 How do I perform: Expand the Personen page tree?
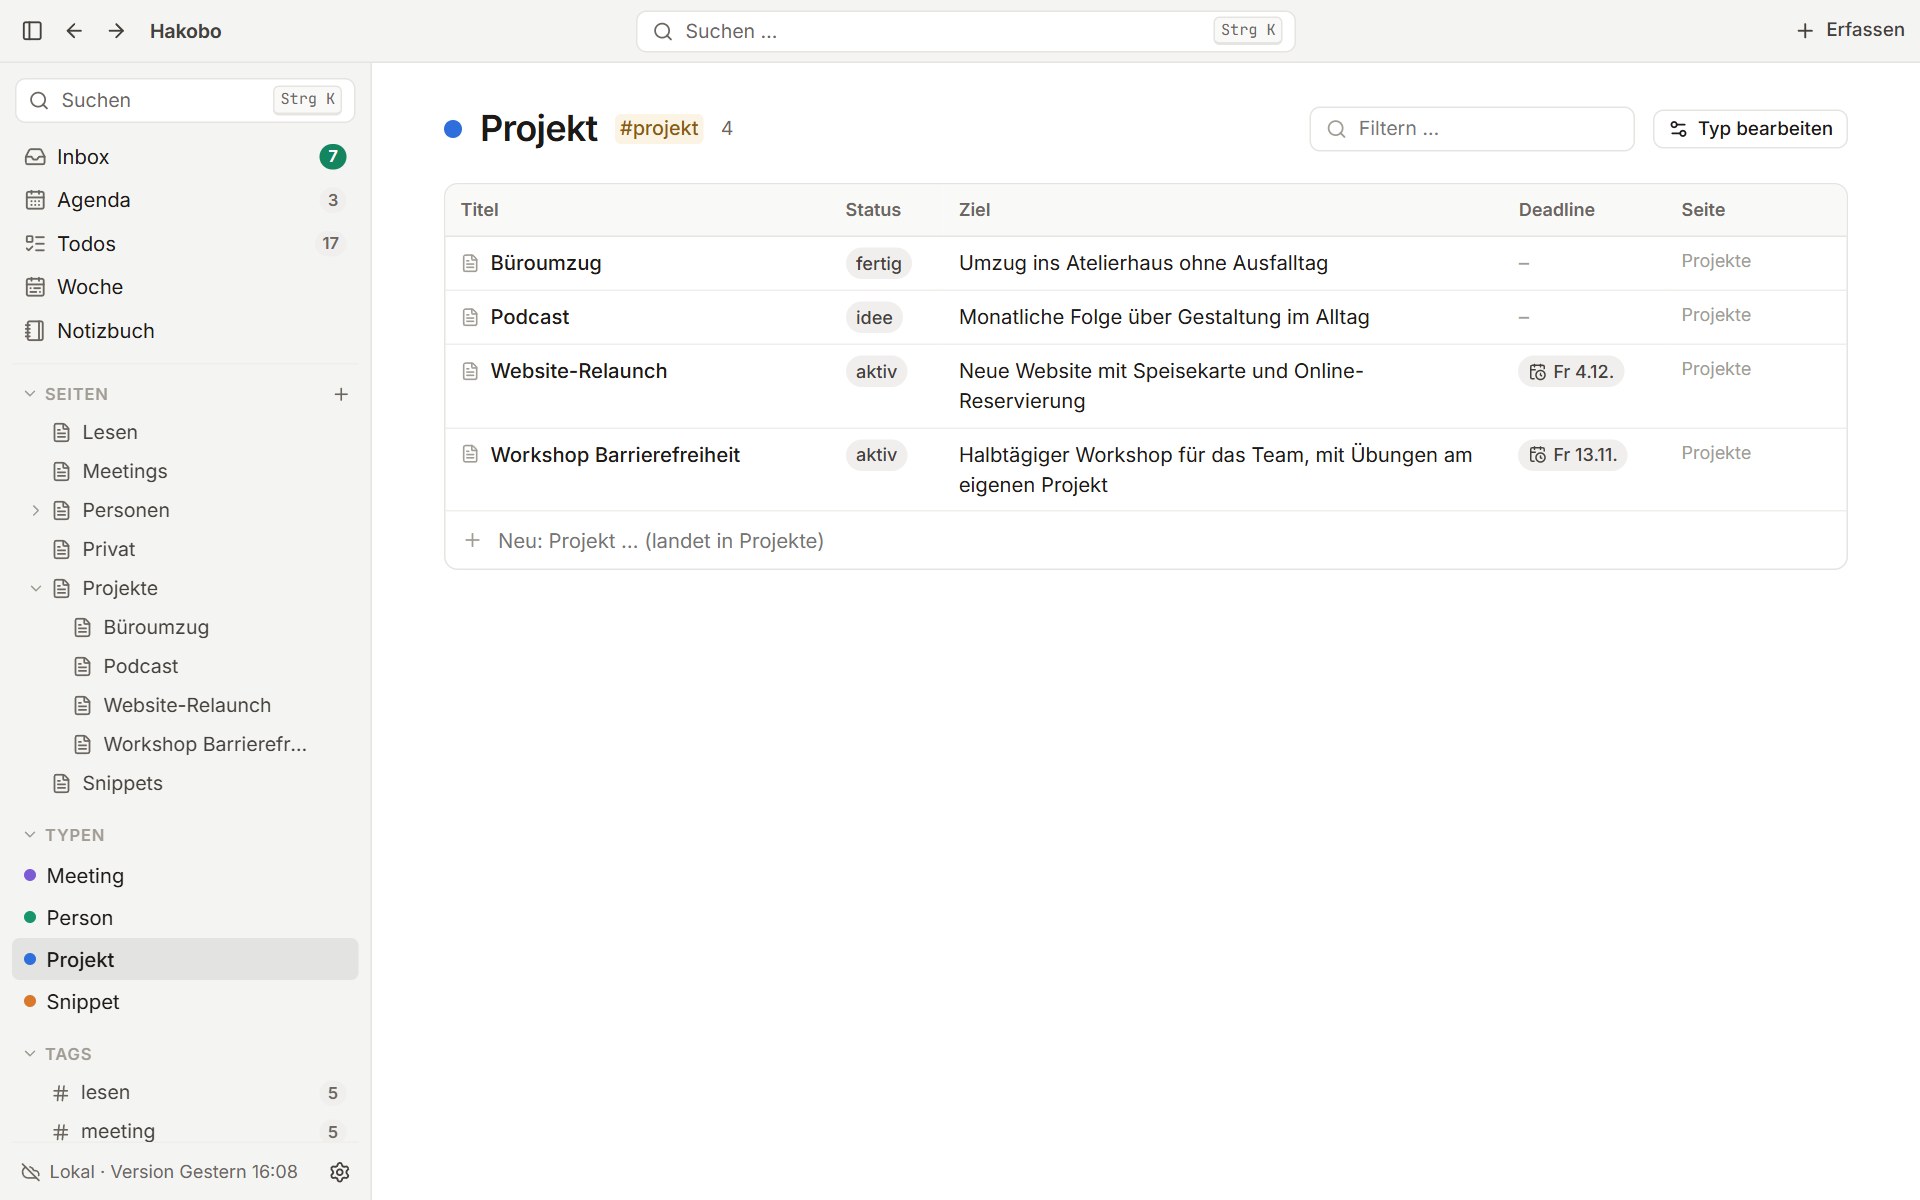click(35, 510)
